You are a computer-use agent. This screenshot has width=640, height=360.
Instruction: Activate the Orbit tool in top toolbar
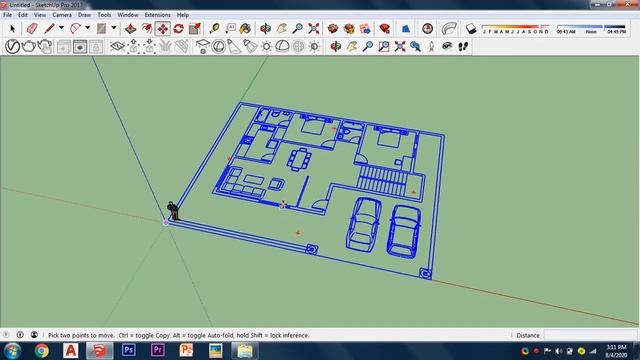click(265, 29)
